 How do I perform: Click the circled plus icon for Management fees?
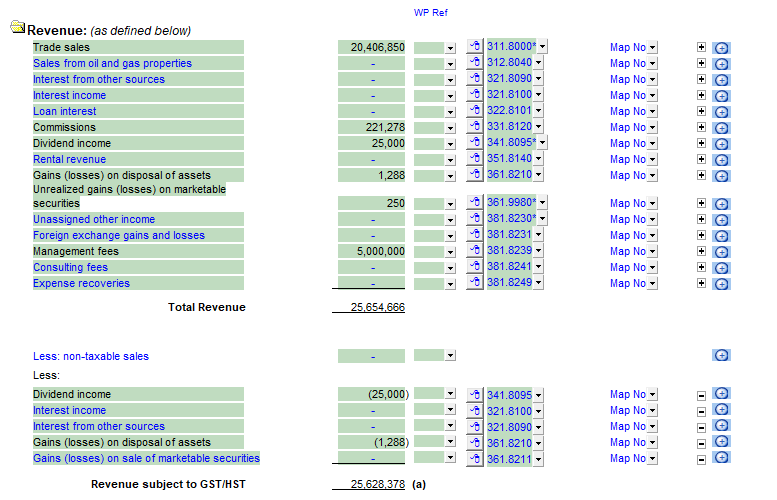722,252
